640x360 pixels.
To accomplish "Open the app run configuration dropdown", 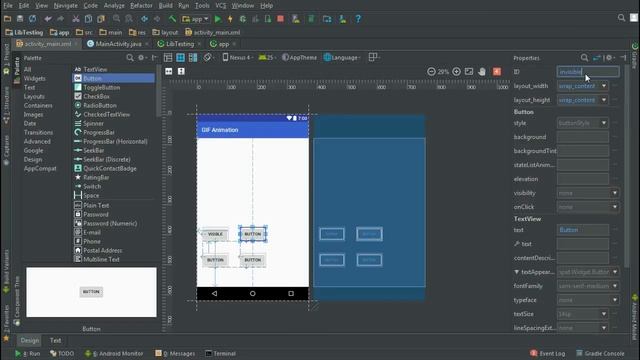I will coord(196,19).
